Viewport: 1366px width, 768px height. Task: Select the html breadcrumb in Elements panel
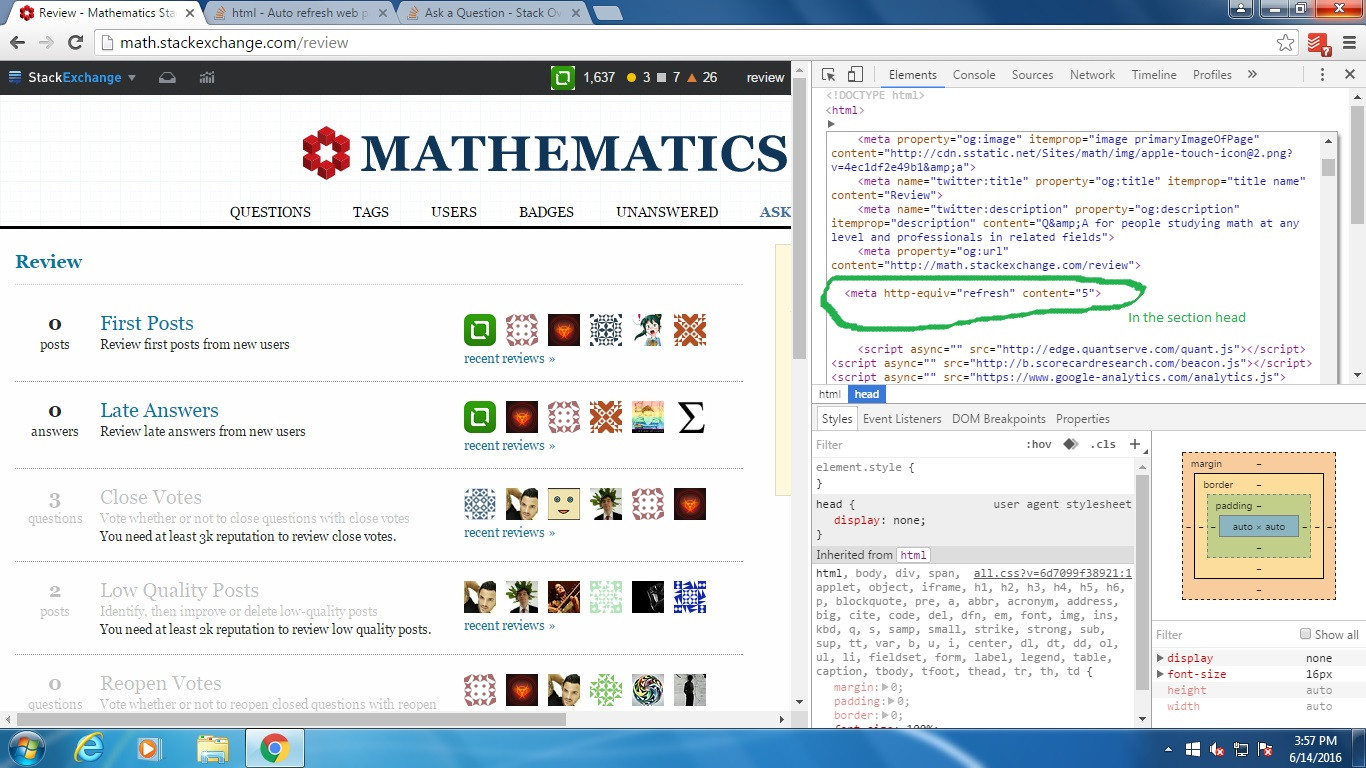click(x=830, y=394)
